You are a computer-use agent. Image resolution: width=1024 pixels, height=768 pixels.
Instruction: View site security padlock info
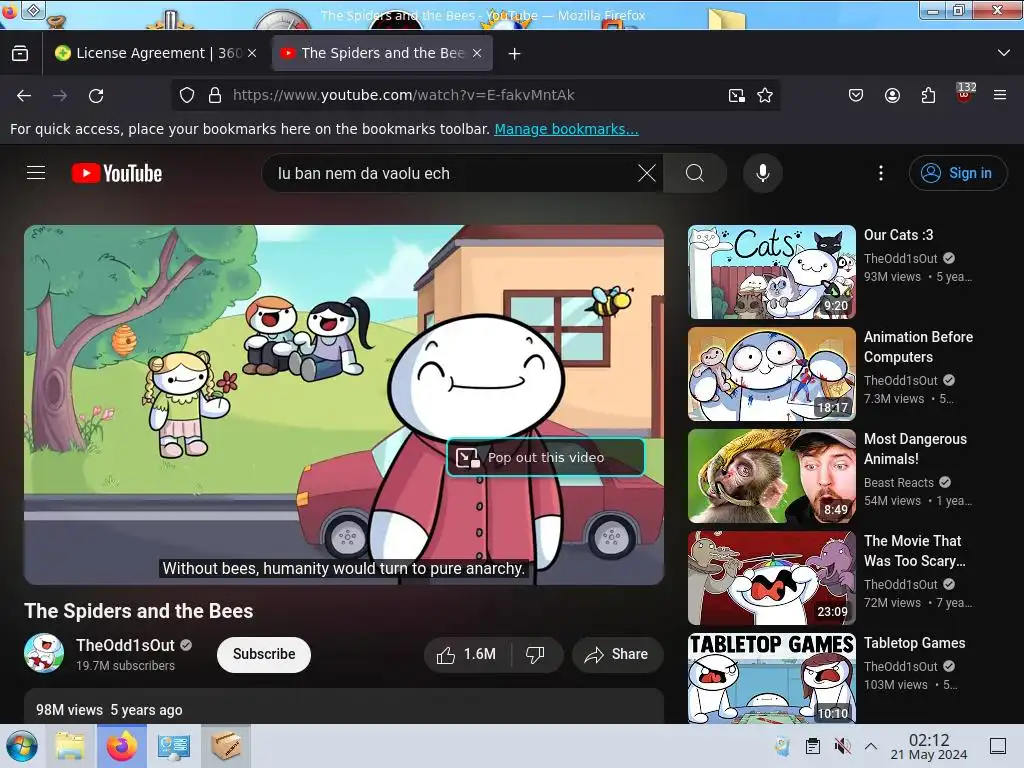point(215,95)
